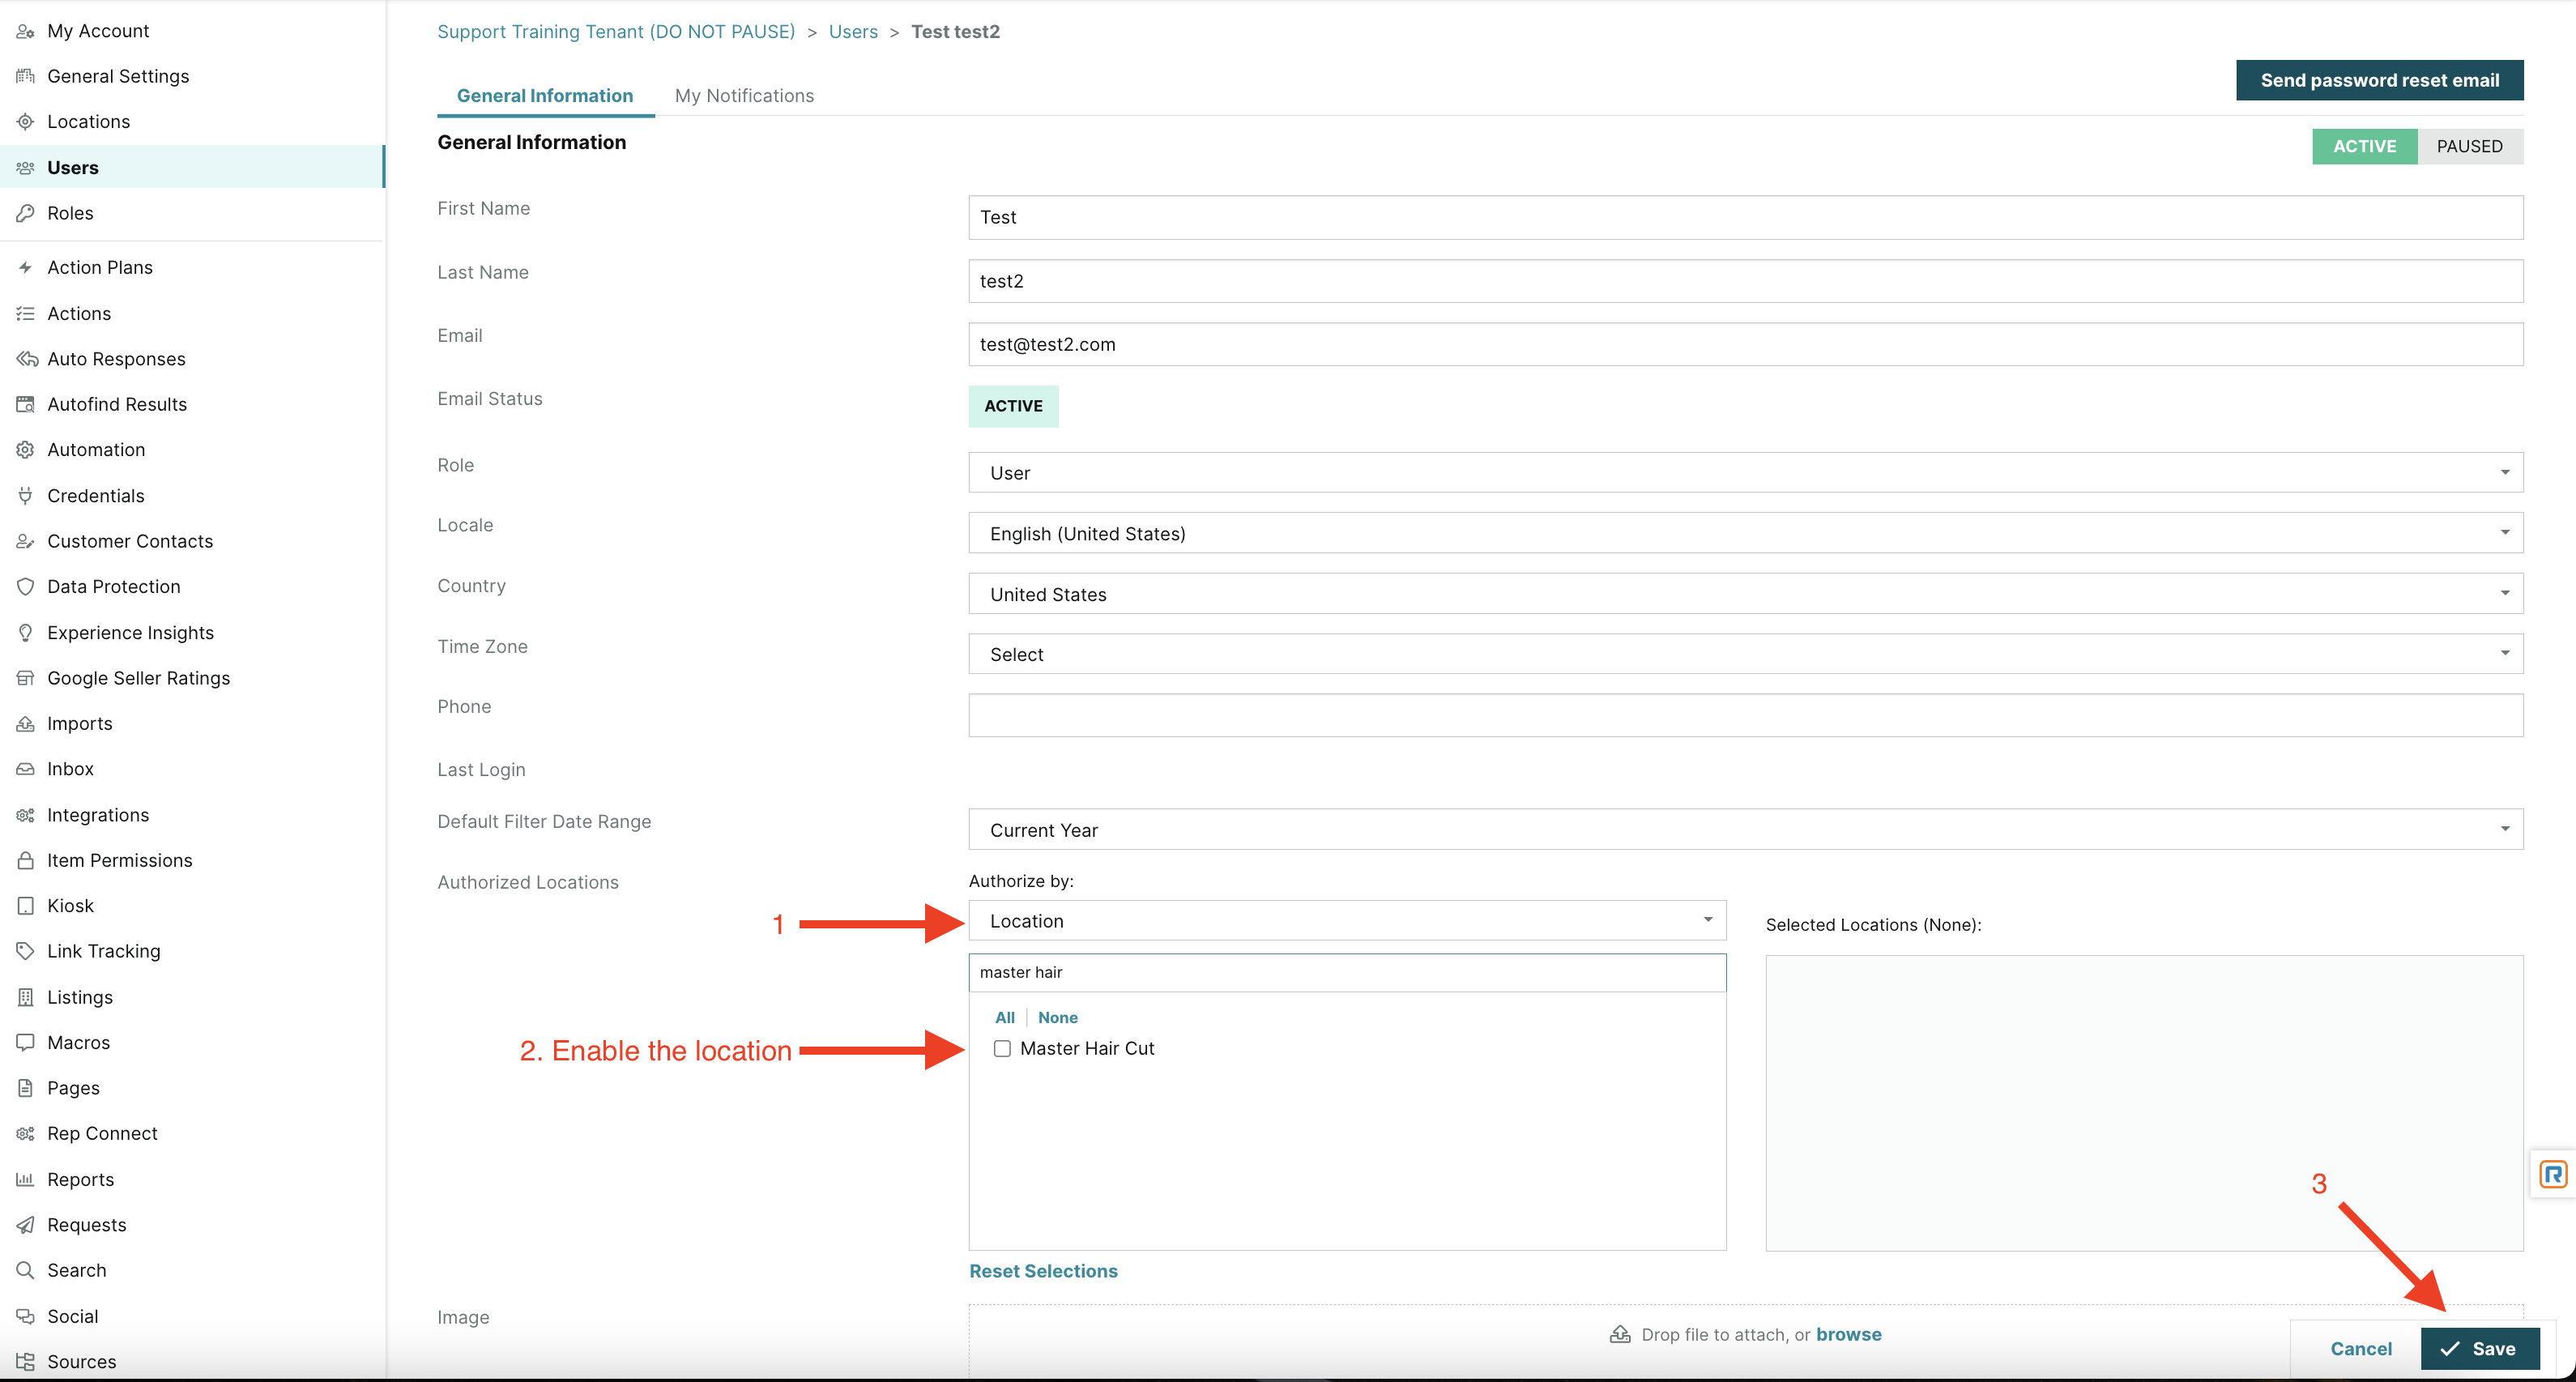Click the Search magnifier icon
The width and height of the screenshot is (2576, 1382).
coord(26,1271)
